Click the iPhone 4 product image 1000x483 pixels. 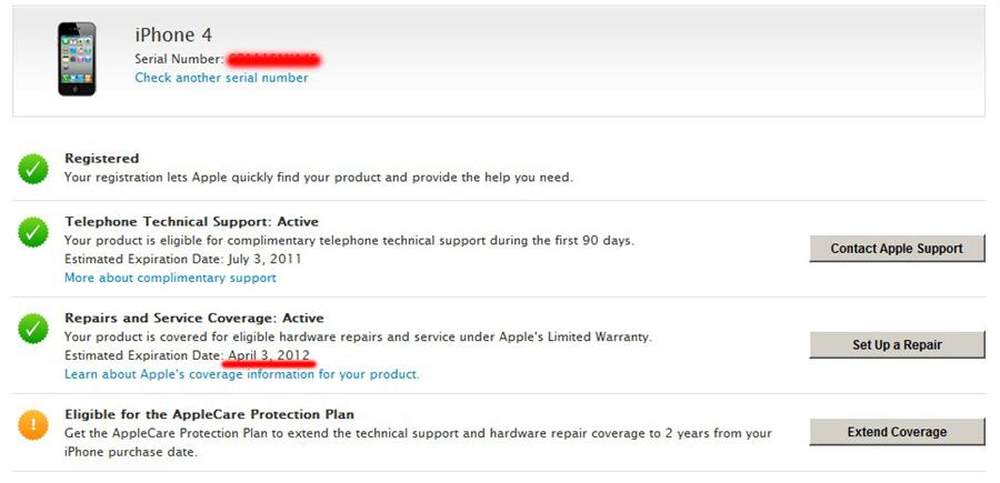point(77,59)
